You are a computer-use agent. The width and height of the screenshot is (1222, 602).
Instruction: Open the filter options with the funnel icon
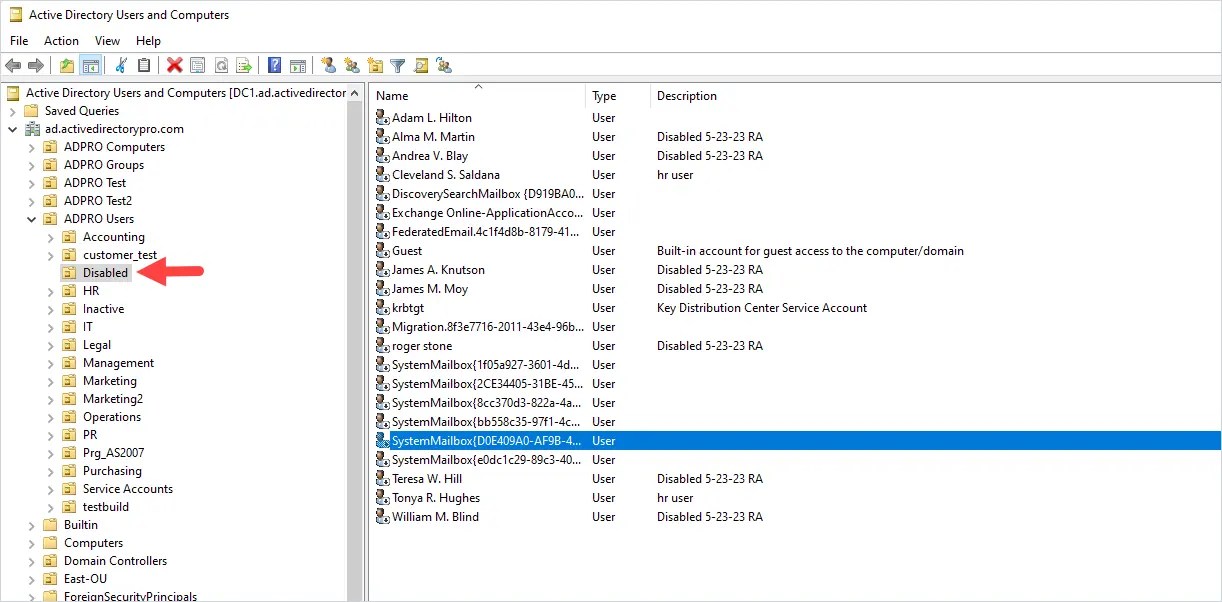point(397,64)
